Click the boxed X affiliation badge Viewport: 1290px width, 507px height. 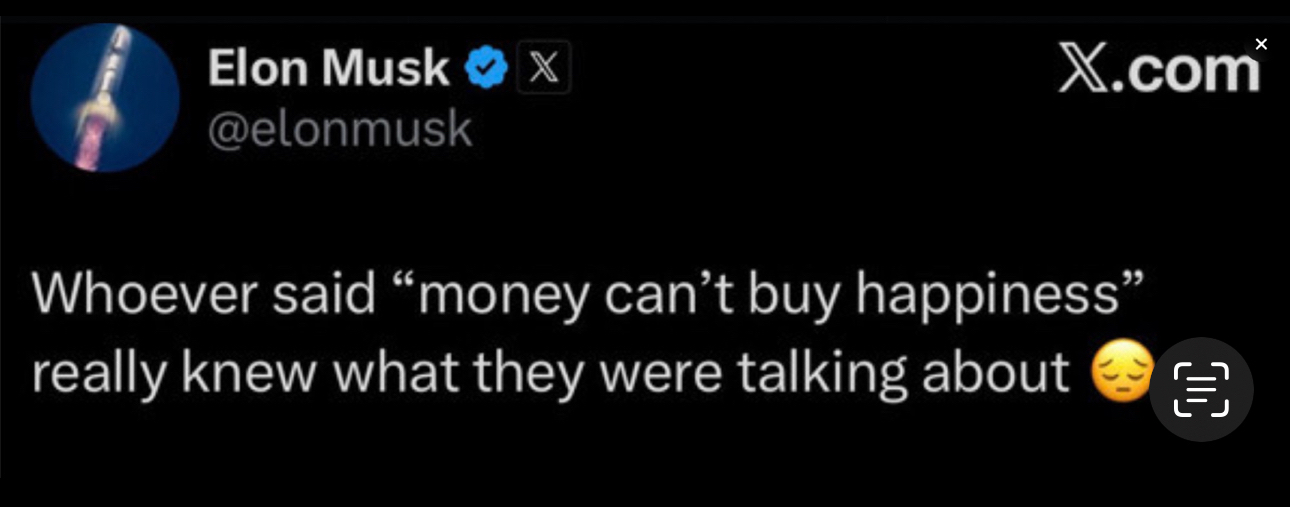543,68
